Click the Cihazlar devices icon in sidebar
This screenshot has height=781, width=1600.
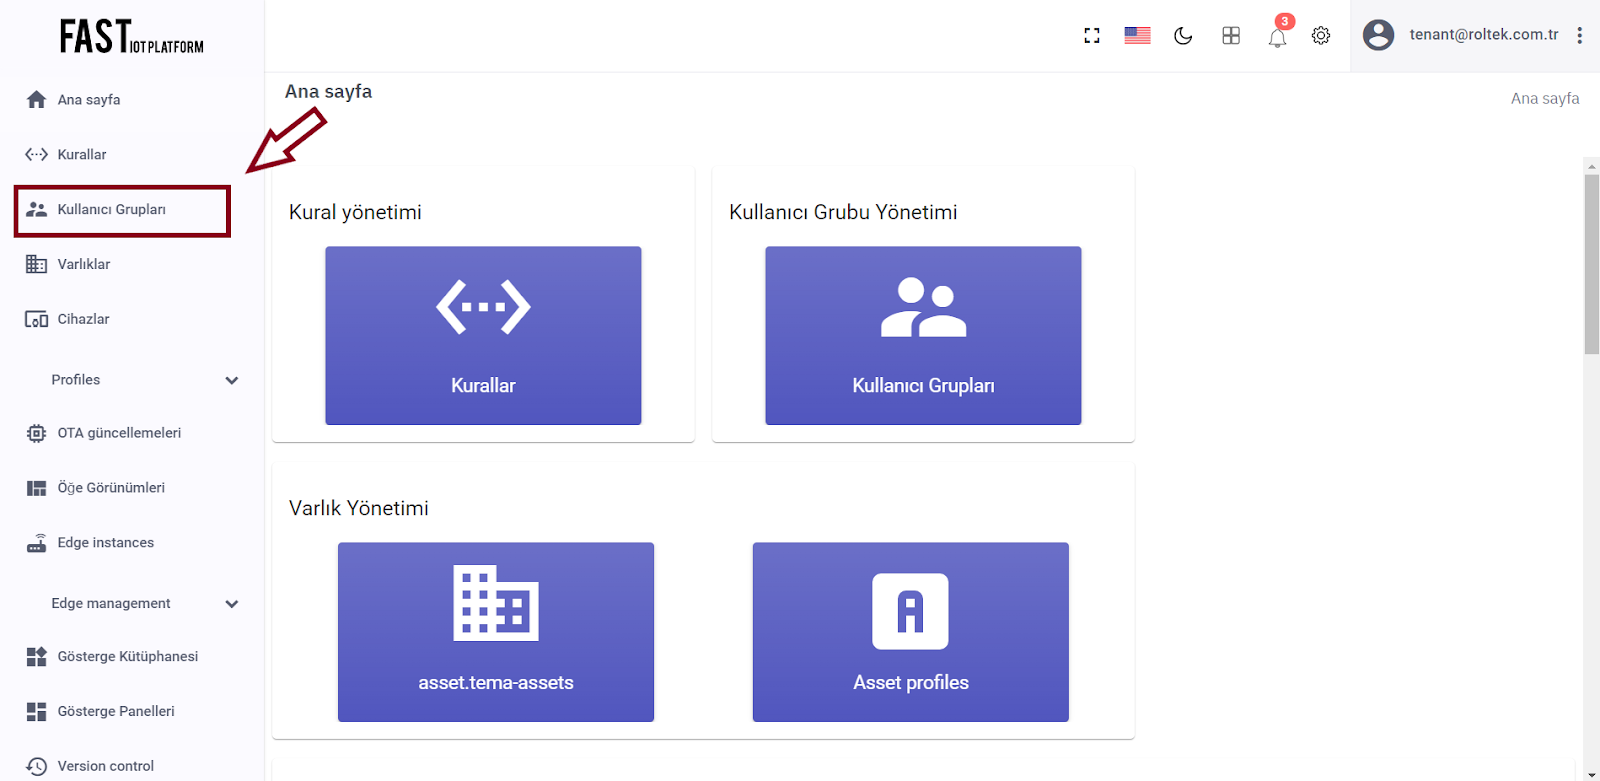(37, 319)
